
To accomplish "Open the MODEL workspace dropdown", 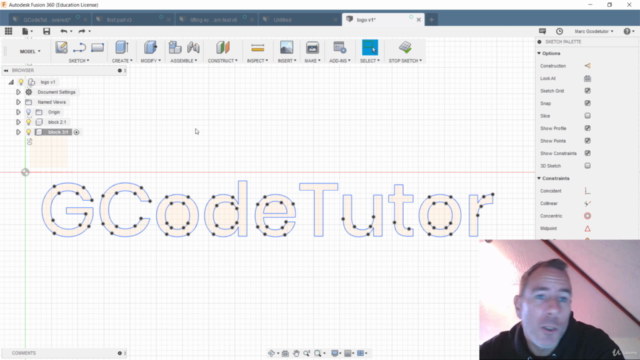I will click(30, 51).
